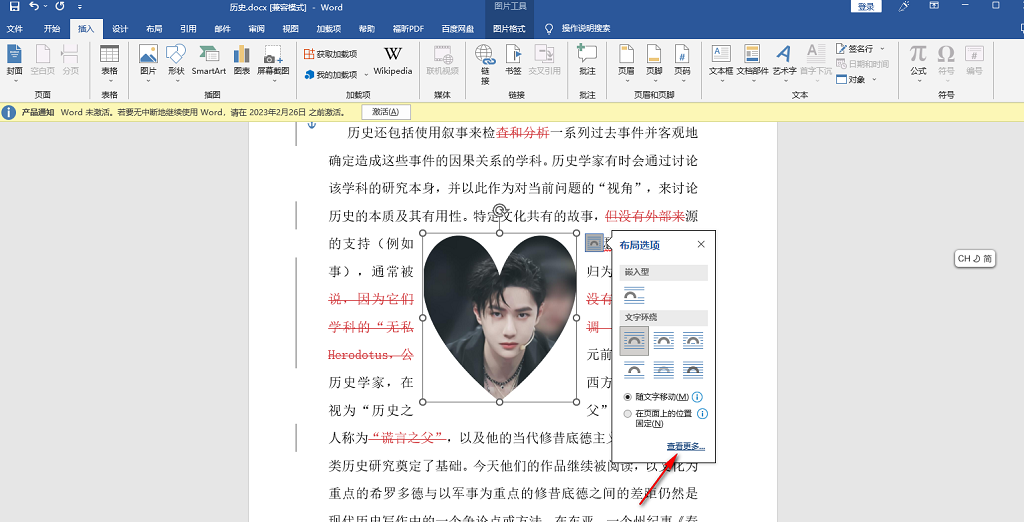Viewport: 1024px width, 522px height.
Task: Insert SmartArt graphic
Action: pos(209,60)
